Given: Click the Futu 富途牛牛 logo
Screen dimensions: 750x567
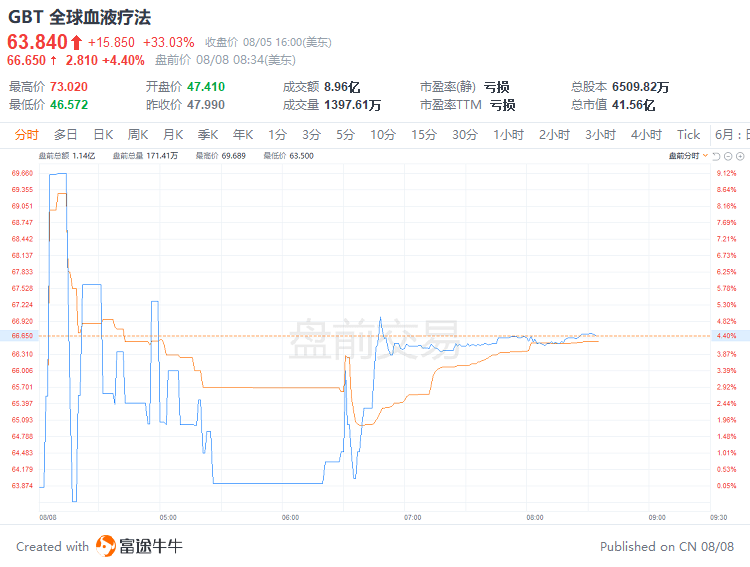Looking at the screenshot, I should tap(139, 546).
